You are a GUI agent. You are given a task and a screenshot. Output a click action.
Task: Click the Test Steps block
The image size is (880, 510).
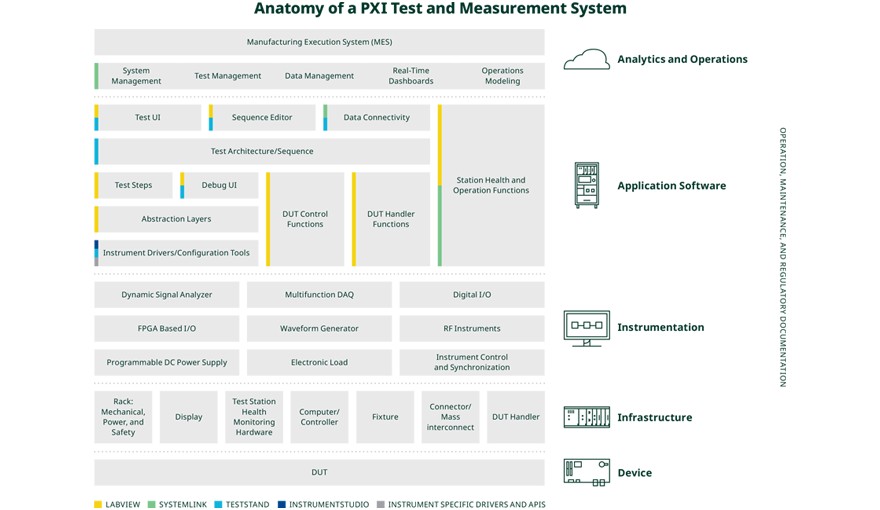point(134,185)
